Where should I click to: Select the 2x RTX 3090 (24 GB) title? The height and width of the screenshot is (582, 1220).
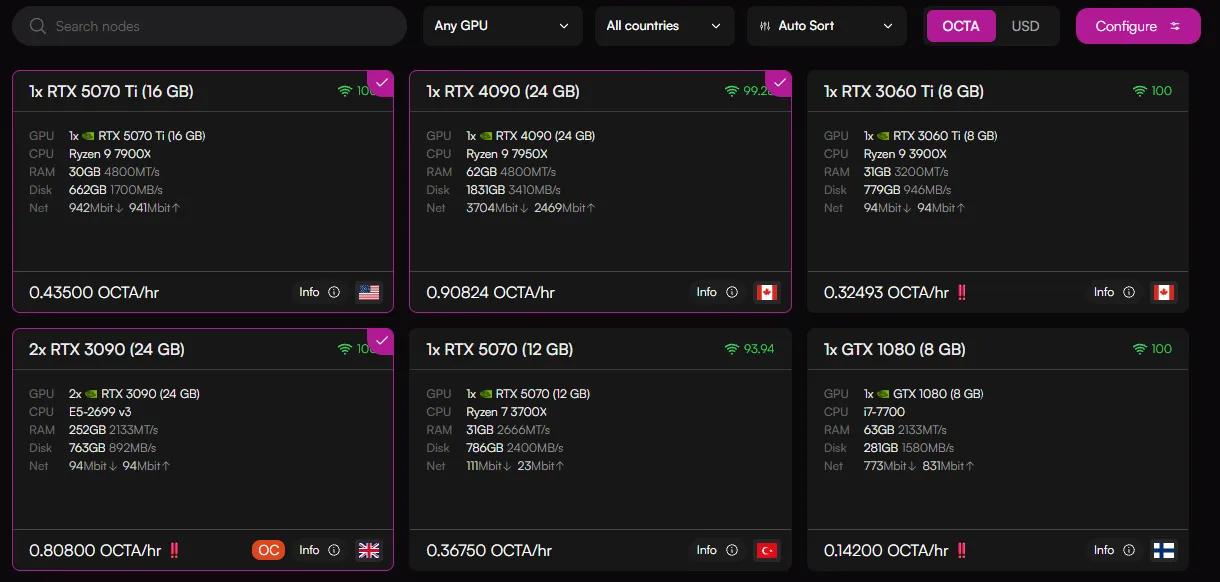click(107, 349)
